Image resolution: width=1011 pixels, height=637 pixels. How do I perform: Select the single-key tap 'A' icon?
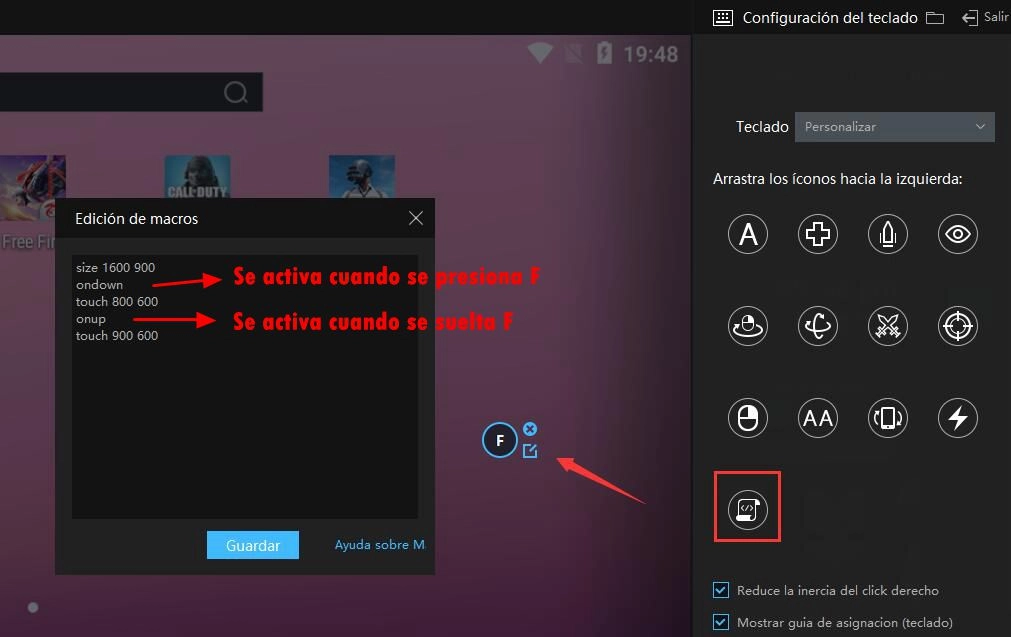click(748, 233)
